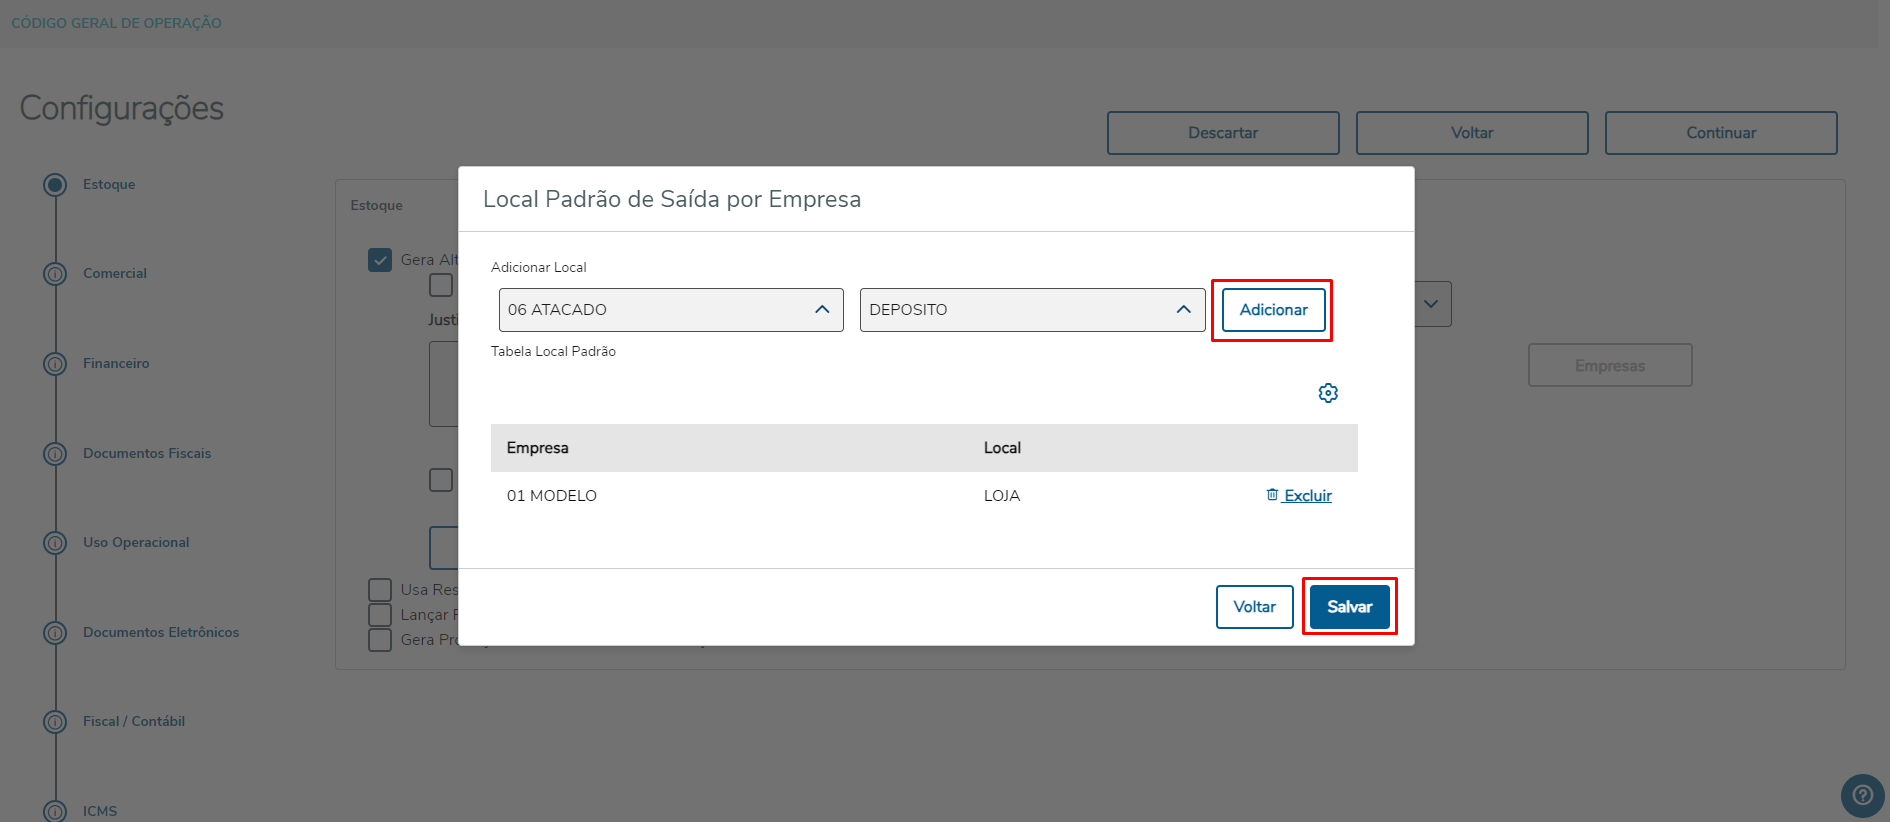Toggle the Gera Alt checkbox
The height and width of the screenshot is (822, 1890).
pyautogui.click(x=380, y=260)
